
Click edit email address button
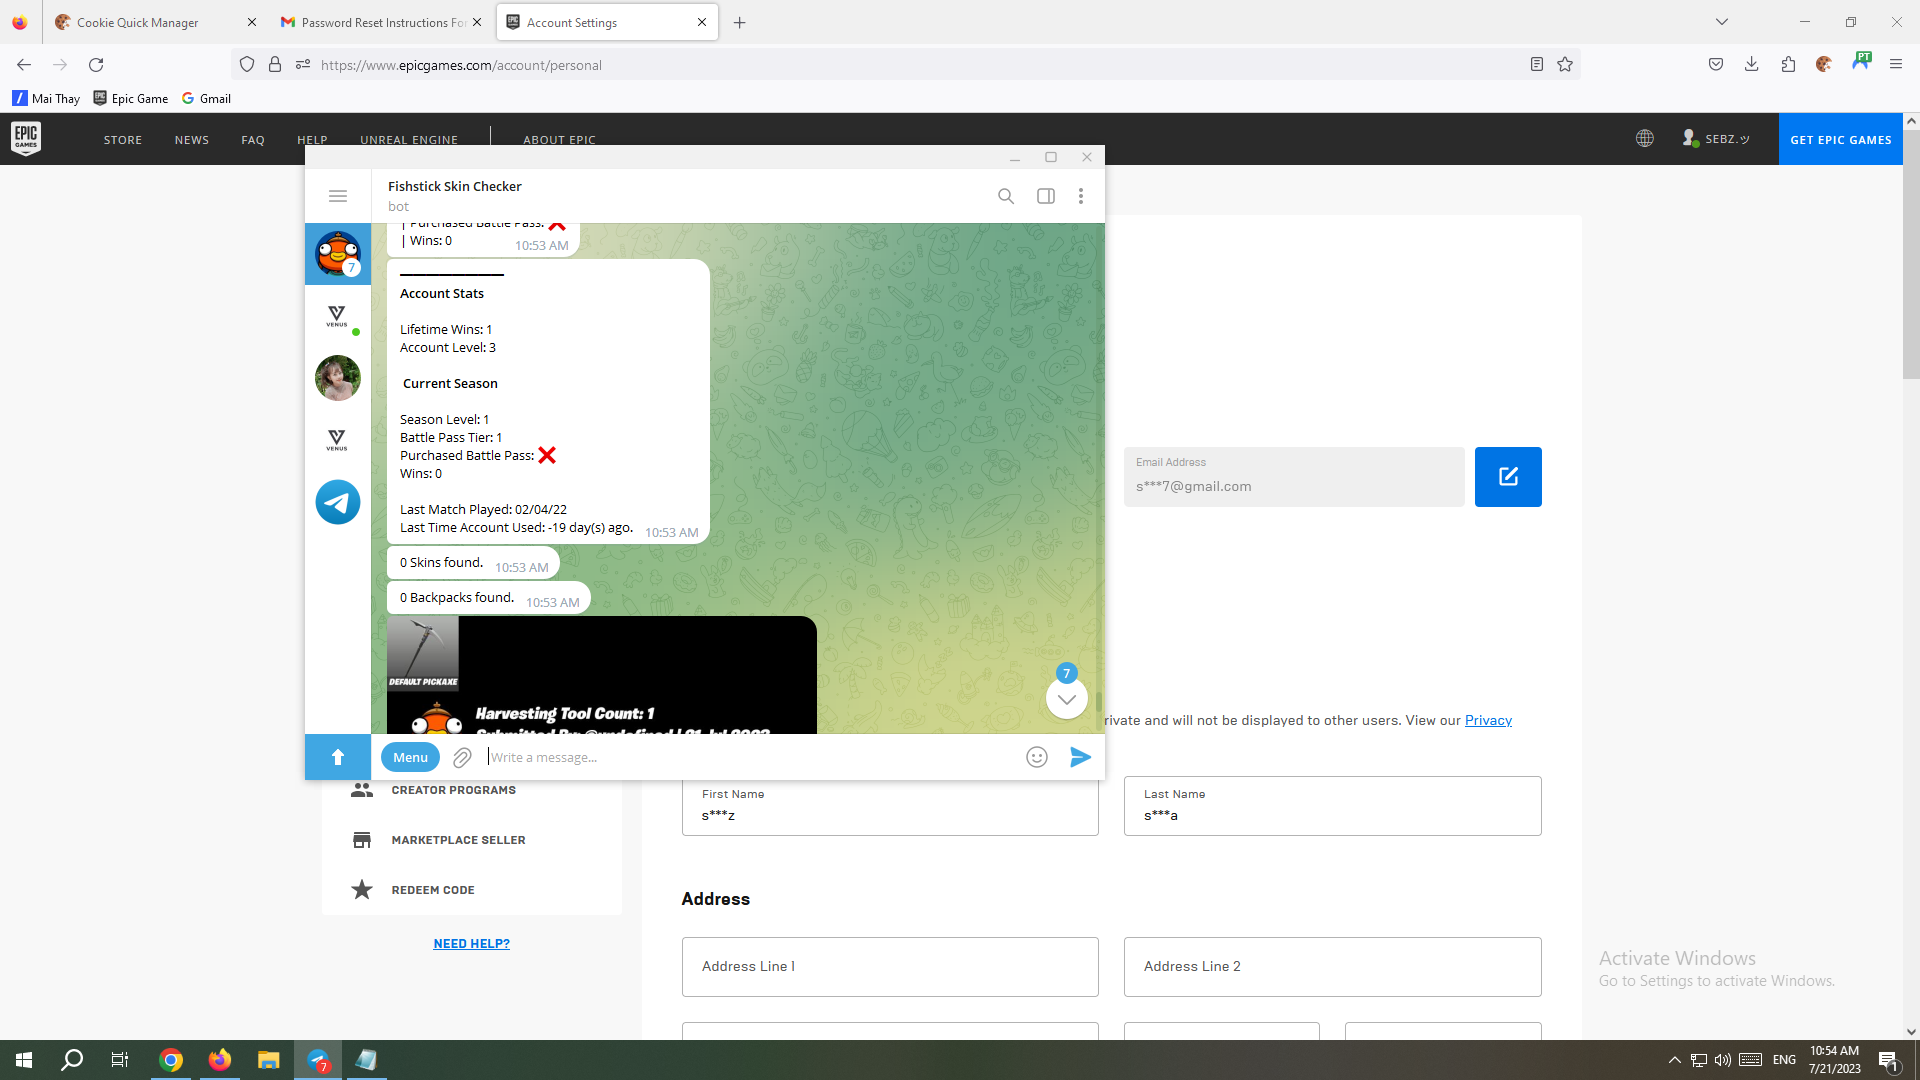[1508, 477]
